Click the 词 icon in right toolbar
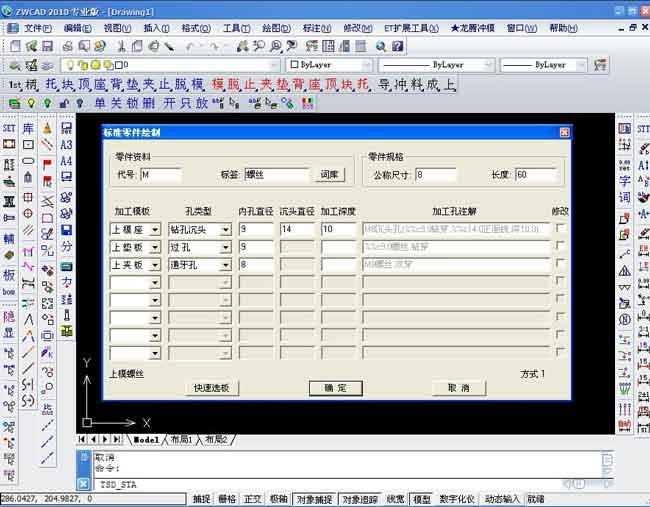Screen dimensions: 650x507 (x=625, y=198)
